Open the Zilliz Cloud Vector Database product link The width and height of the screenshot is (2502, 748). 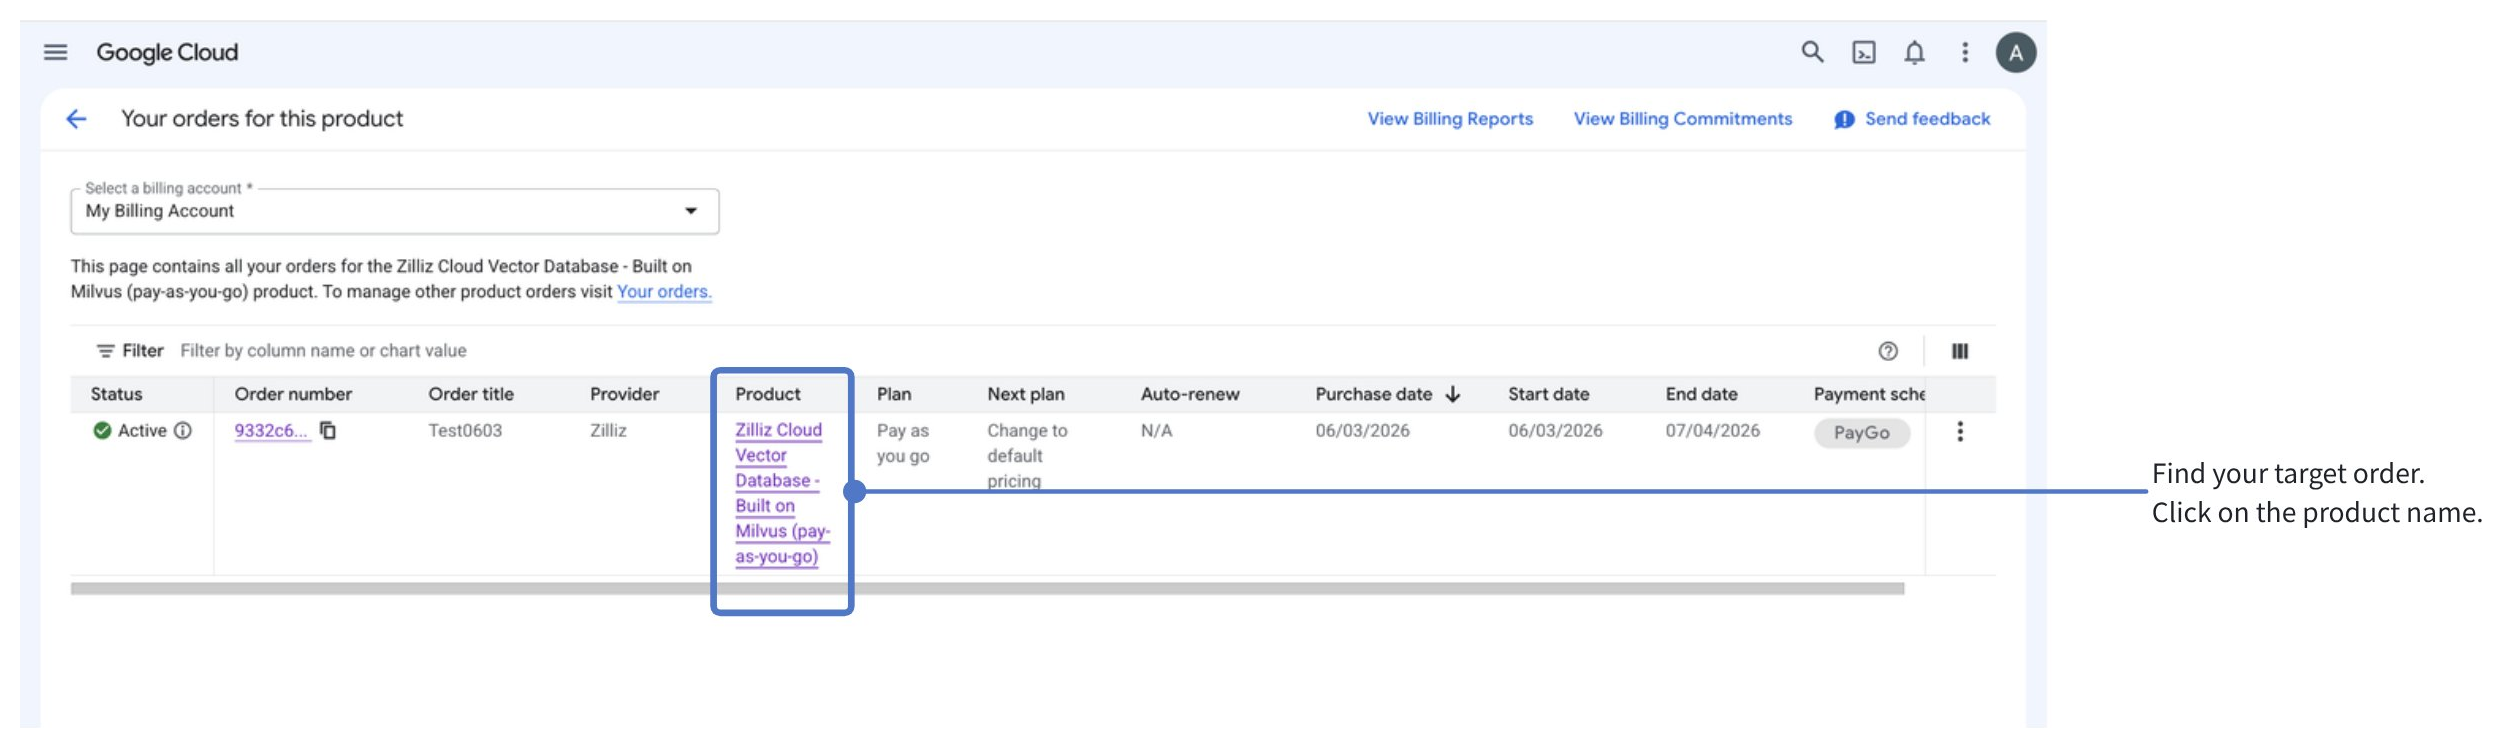tap(782, 493)
